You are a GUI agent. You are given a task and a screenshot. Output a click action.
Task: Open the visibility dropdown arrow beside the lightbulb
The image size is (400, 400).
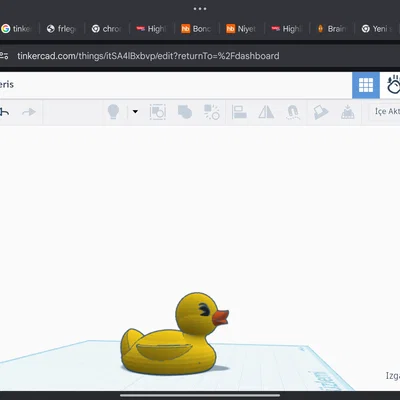pos(135,111)
